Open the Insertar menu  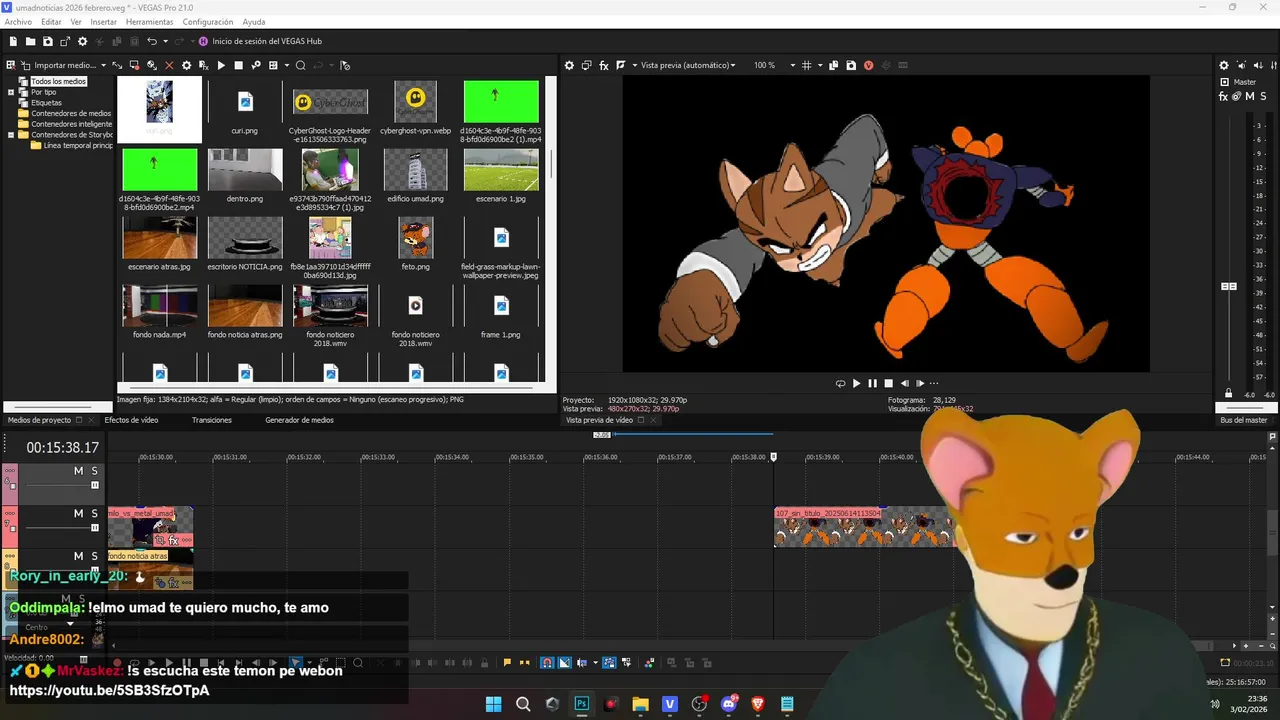[x=103, y=22]
